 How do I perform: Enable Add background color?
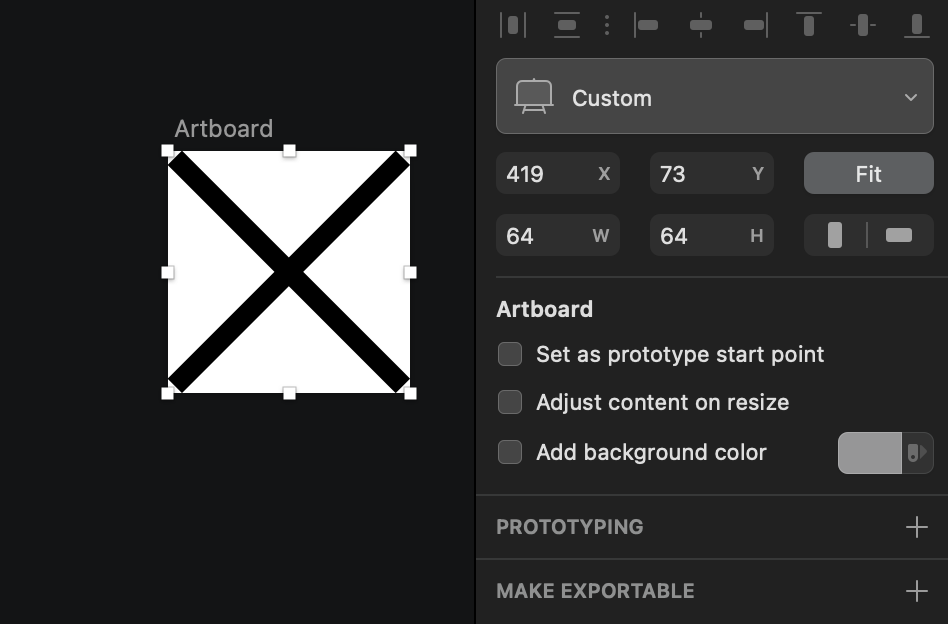click(x=510, y=452)
